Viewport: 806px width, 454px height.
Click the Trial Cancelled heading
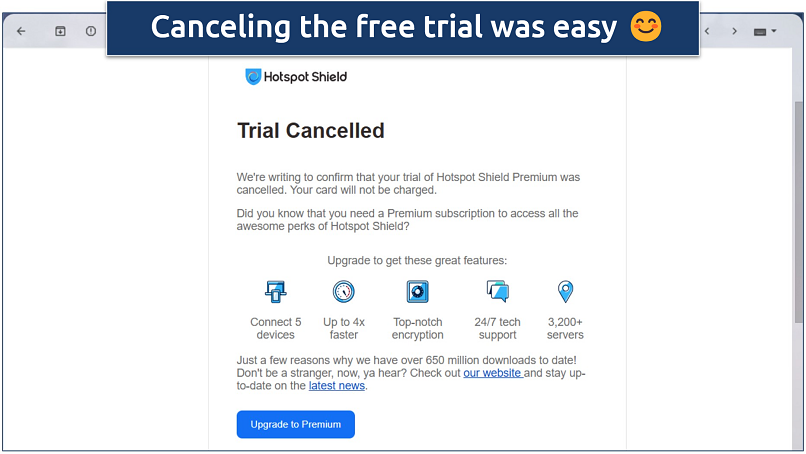pos(310,131)
